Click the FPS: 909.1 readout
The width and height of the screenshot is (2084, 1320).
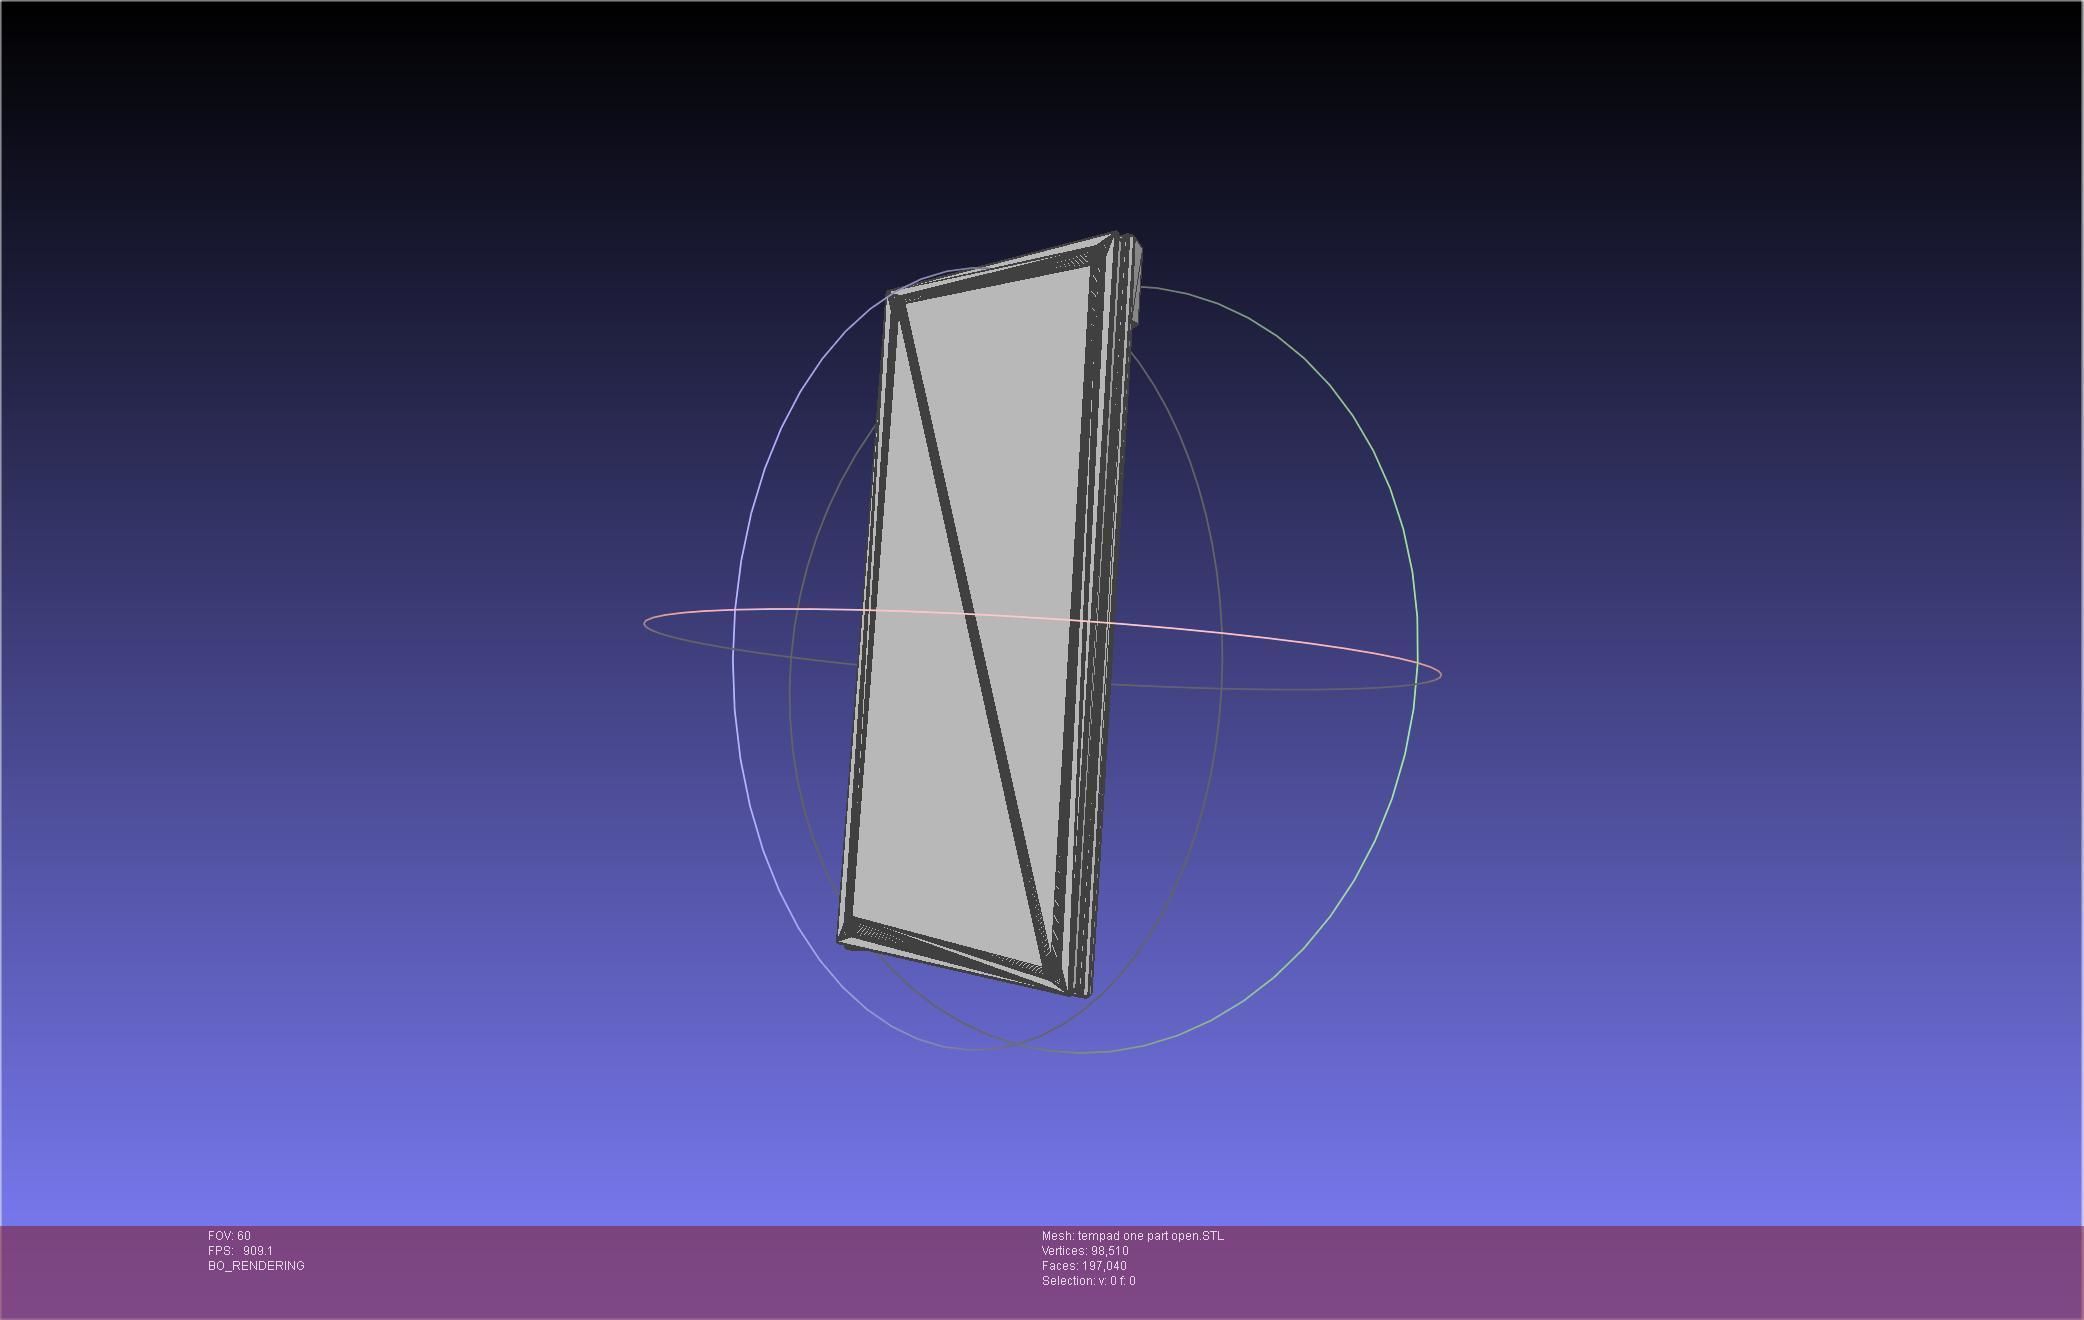click(240, 1251)
